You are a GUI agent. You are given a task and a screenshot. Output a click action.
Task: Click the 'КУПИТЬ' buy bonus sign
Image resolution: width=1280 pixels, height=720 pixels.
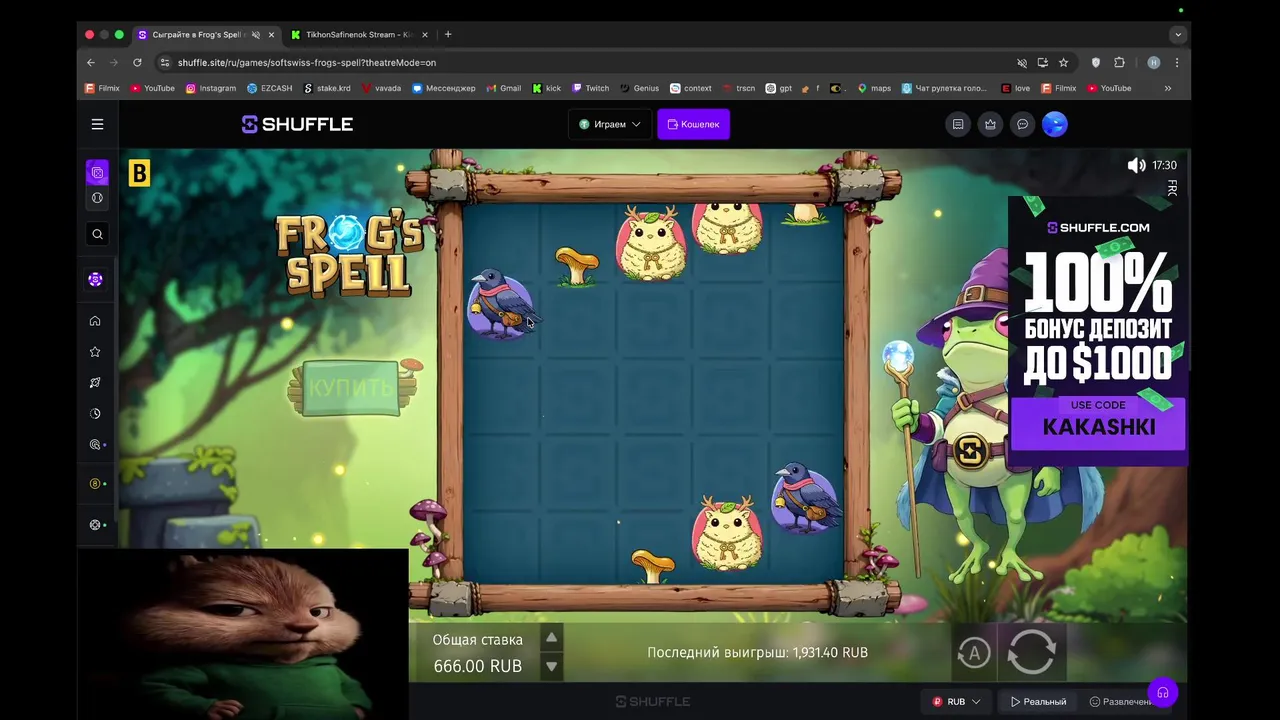tap(351, 388)
